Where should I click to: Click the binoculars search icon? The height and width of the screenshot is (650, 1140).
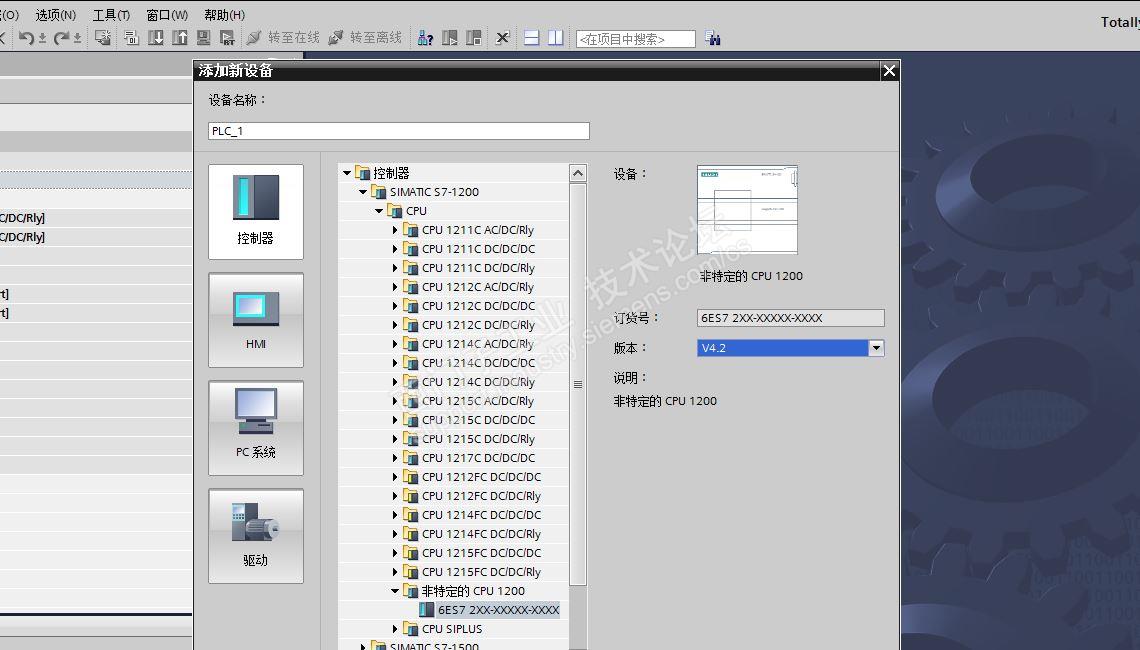[x=712, y=39]
